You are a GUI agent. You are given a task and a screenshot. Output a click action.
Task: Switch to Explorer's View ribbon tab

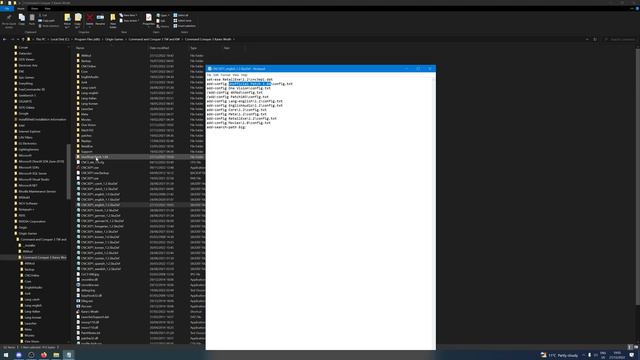coord(47,9)
